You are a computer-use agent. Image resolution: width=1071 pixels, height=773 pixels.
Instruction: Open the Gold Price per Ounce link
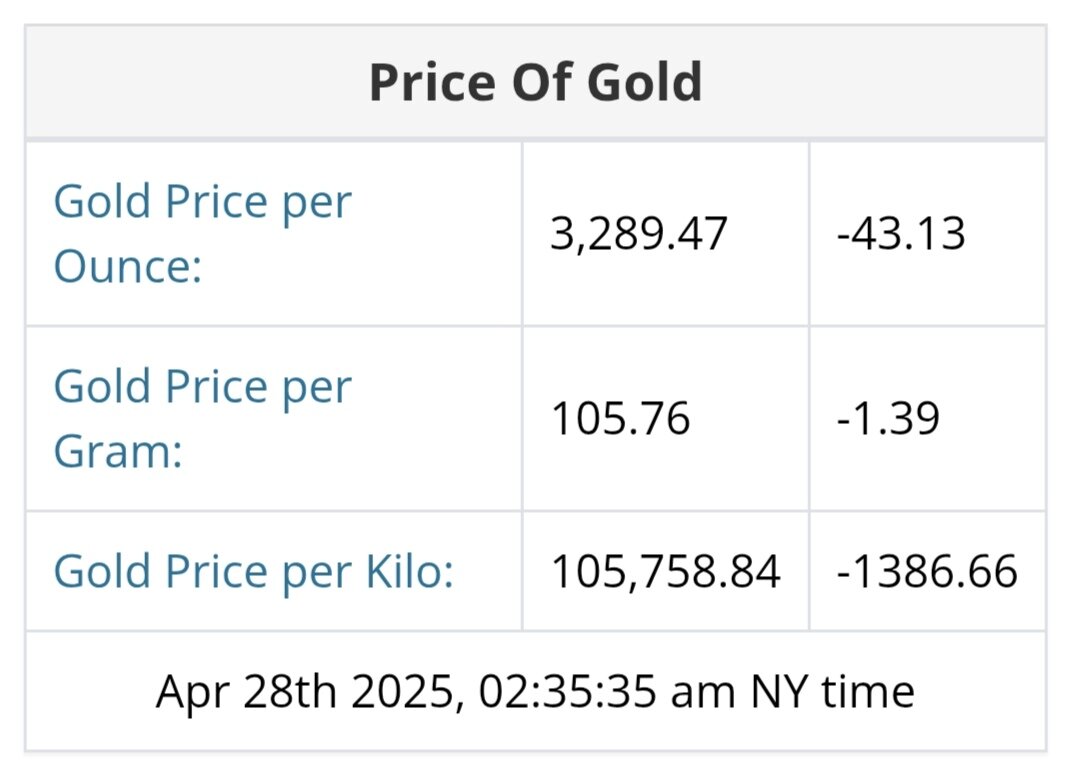coord(202,234)
